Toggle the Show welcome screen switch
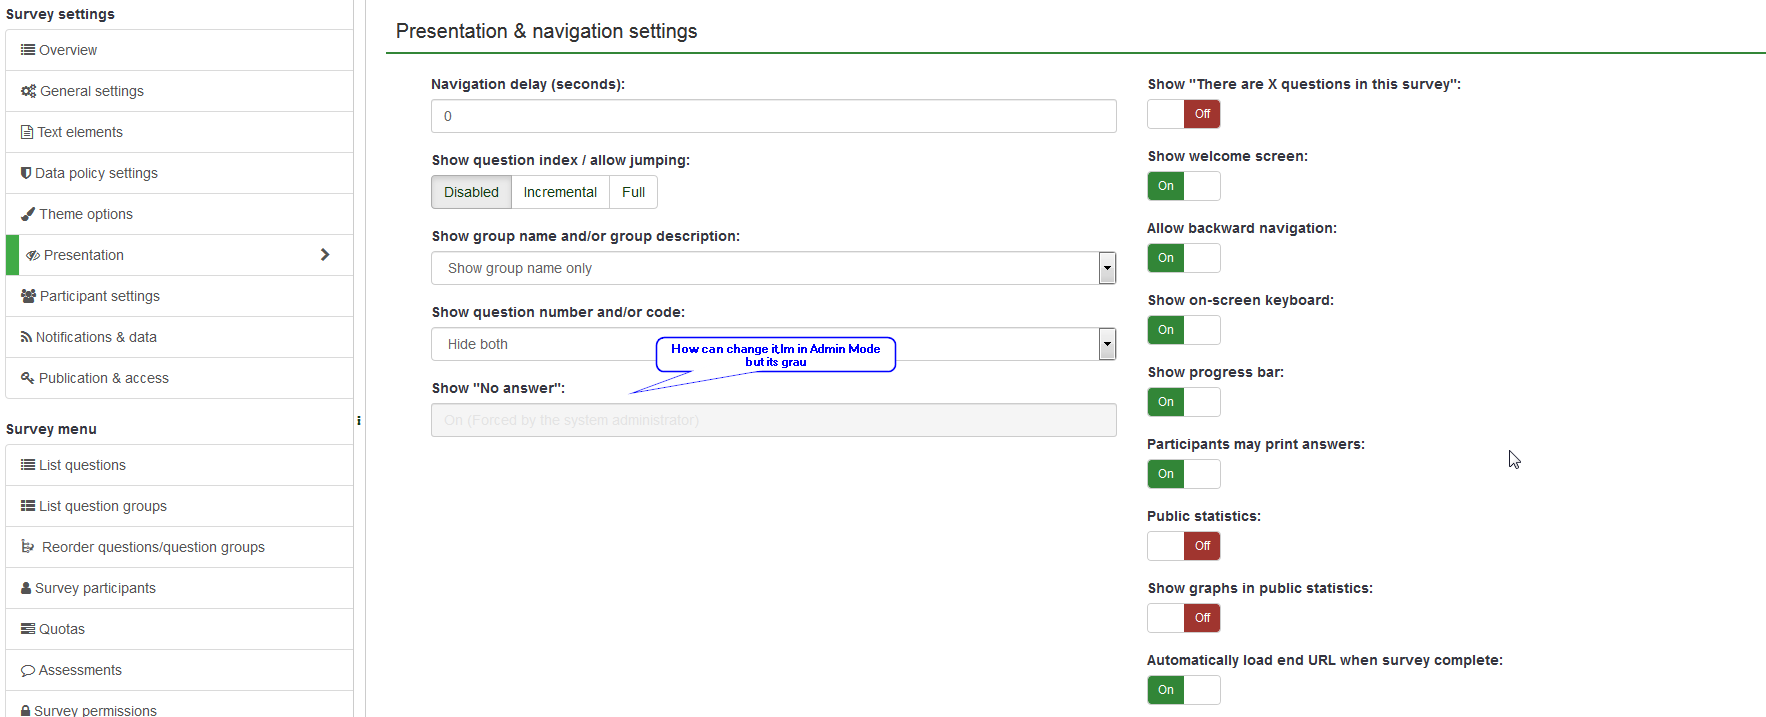 [1183, 186]
